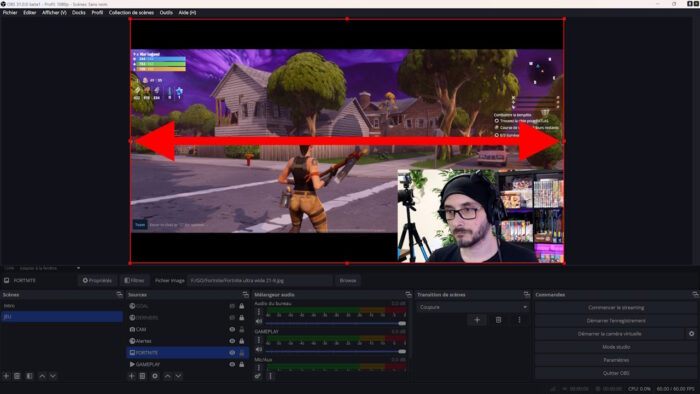Delete the scene transition with the trash icon

[x=498, y=319]
